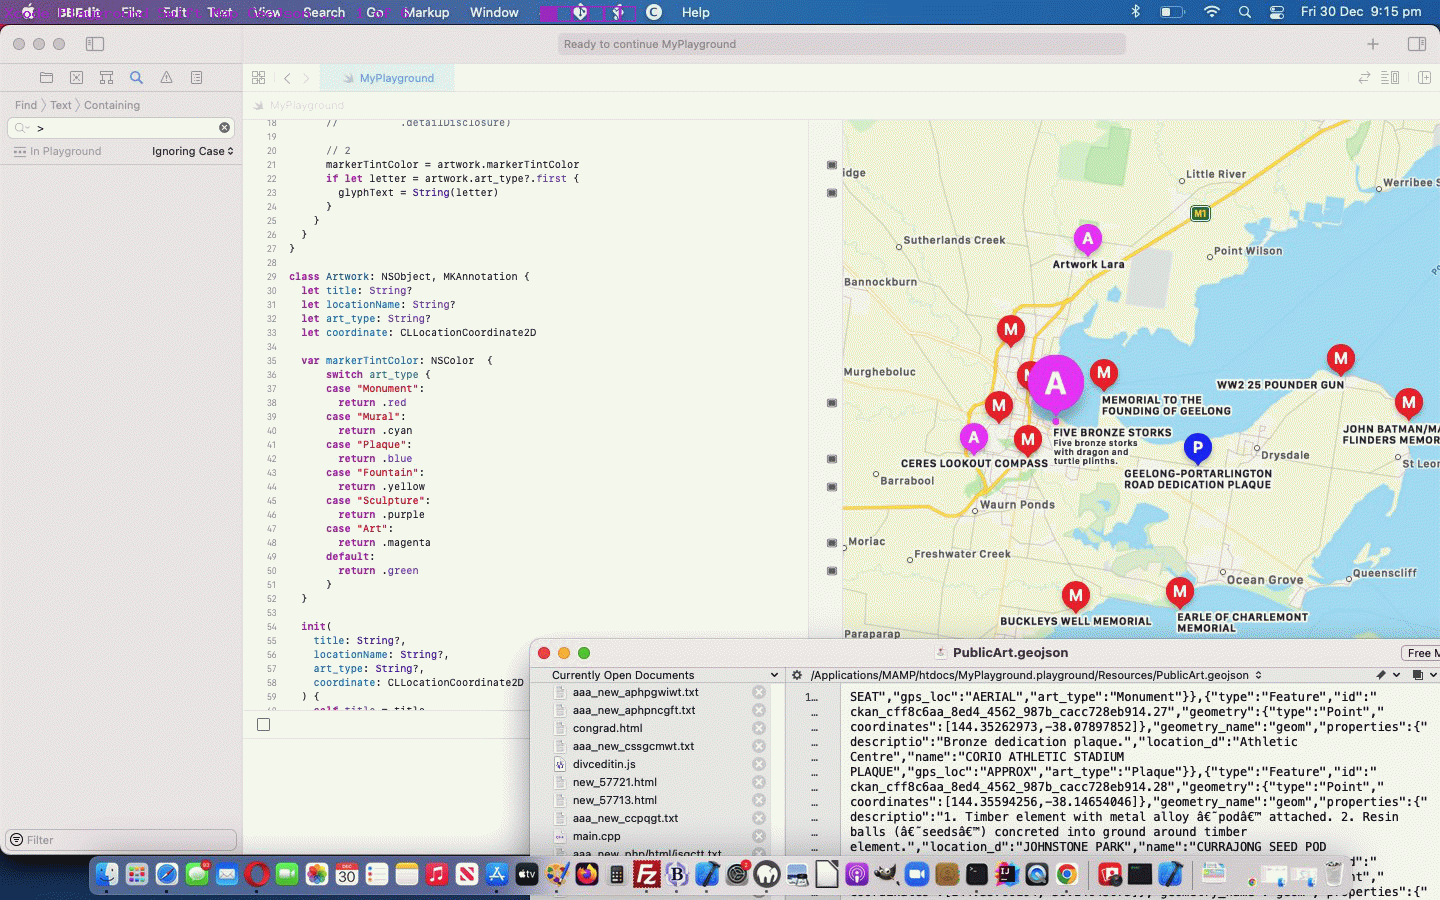Click the related items grid icon
This screenshot has width=1440, height=900.
tap(258, 78)
